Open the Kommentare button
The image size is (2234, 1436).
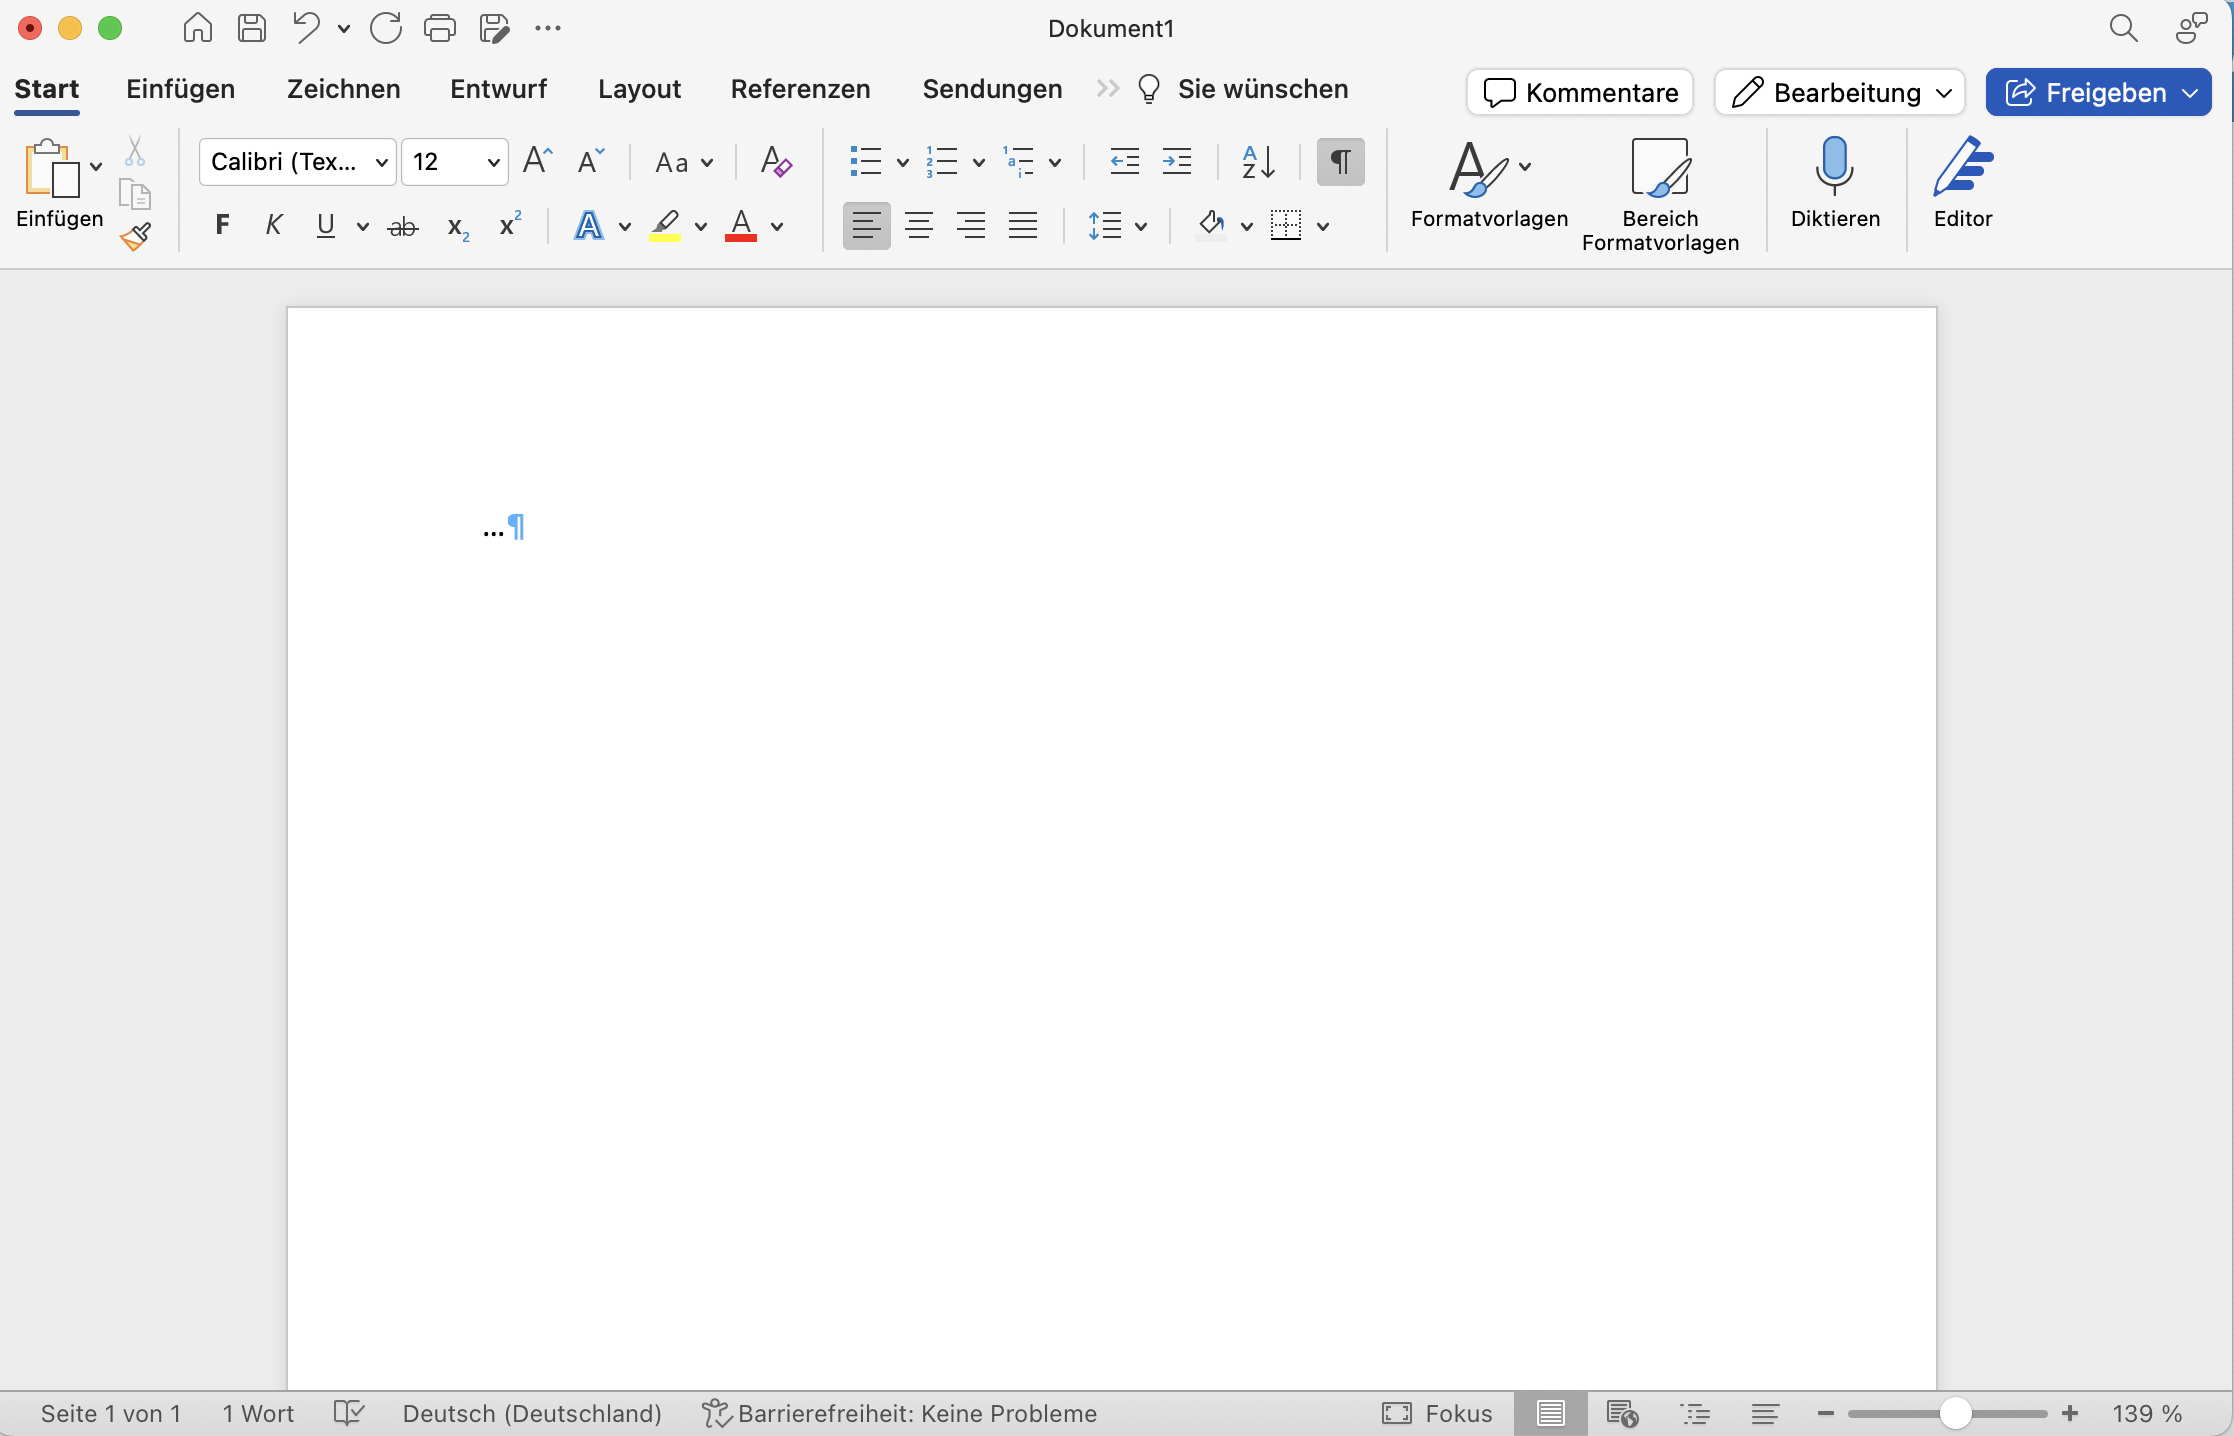(1580, 93)
